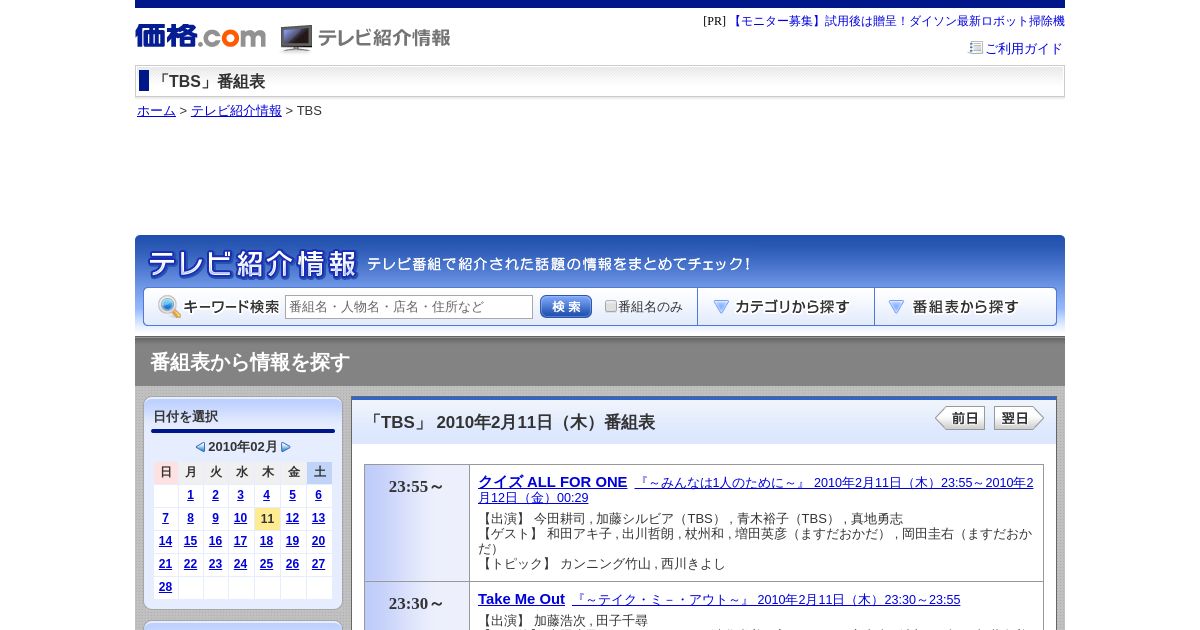Select February 9 in the calendar
1200x630 pixels.
pyautogui.click(x=215, y=518)
